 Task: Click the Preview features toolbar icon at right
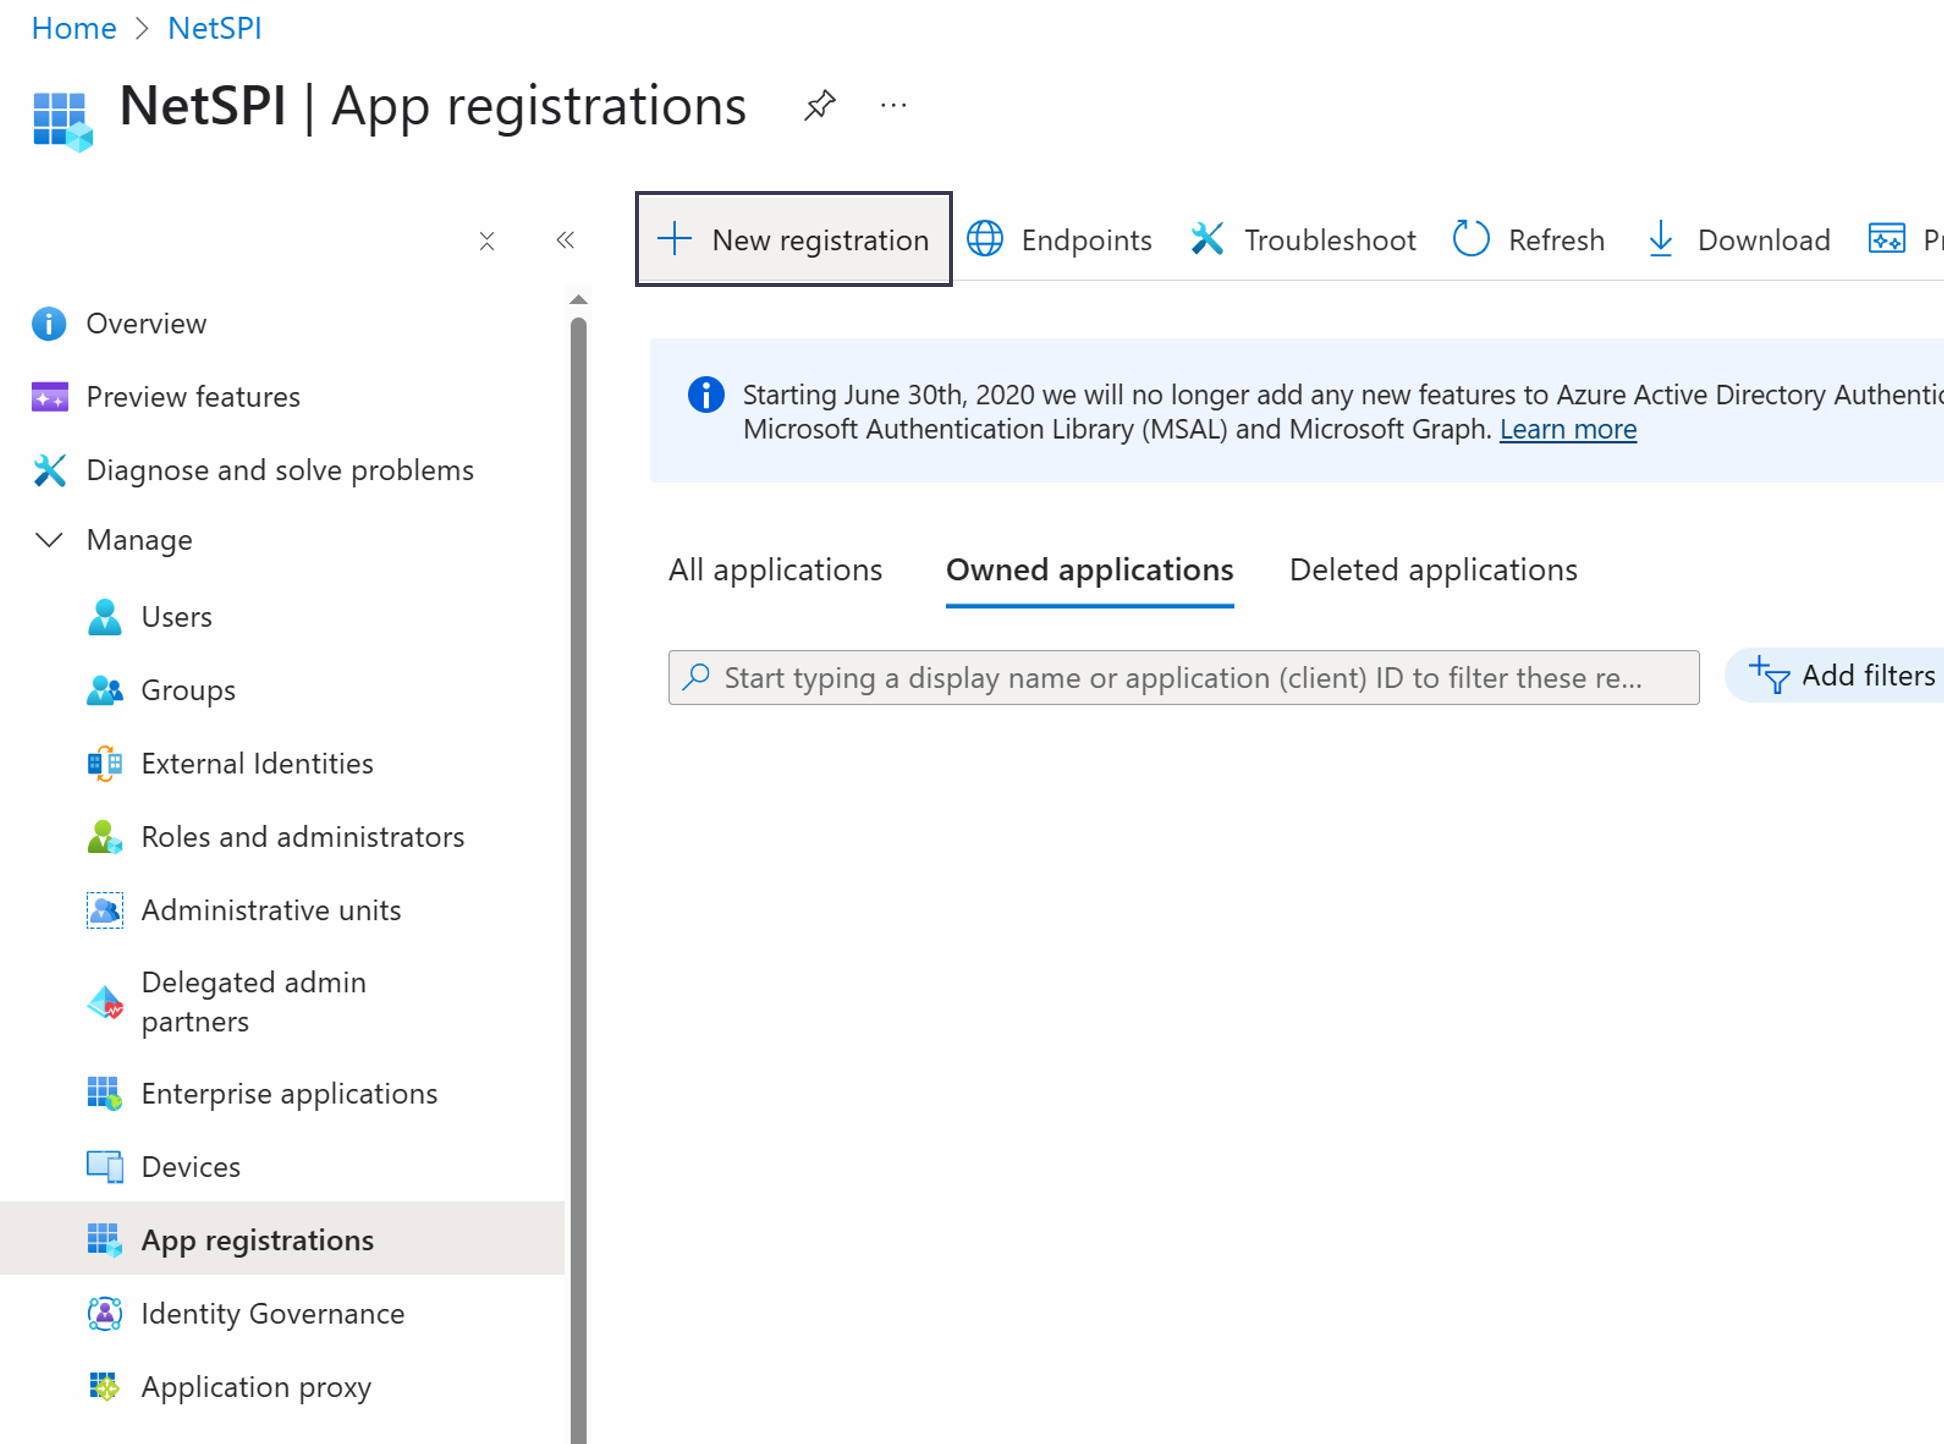click(x=1887, y=240)
